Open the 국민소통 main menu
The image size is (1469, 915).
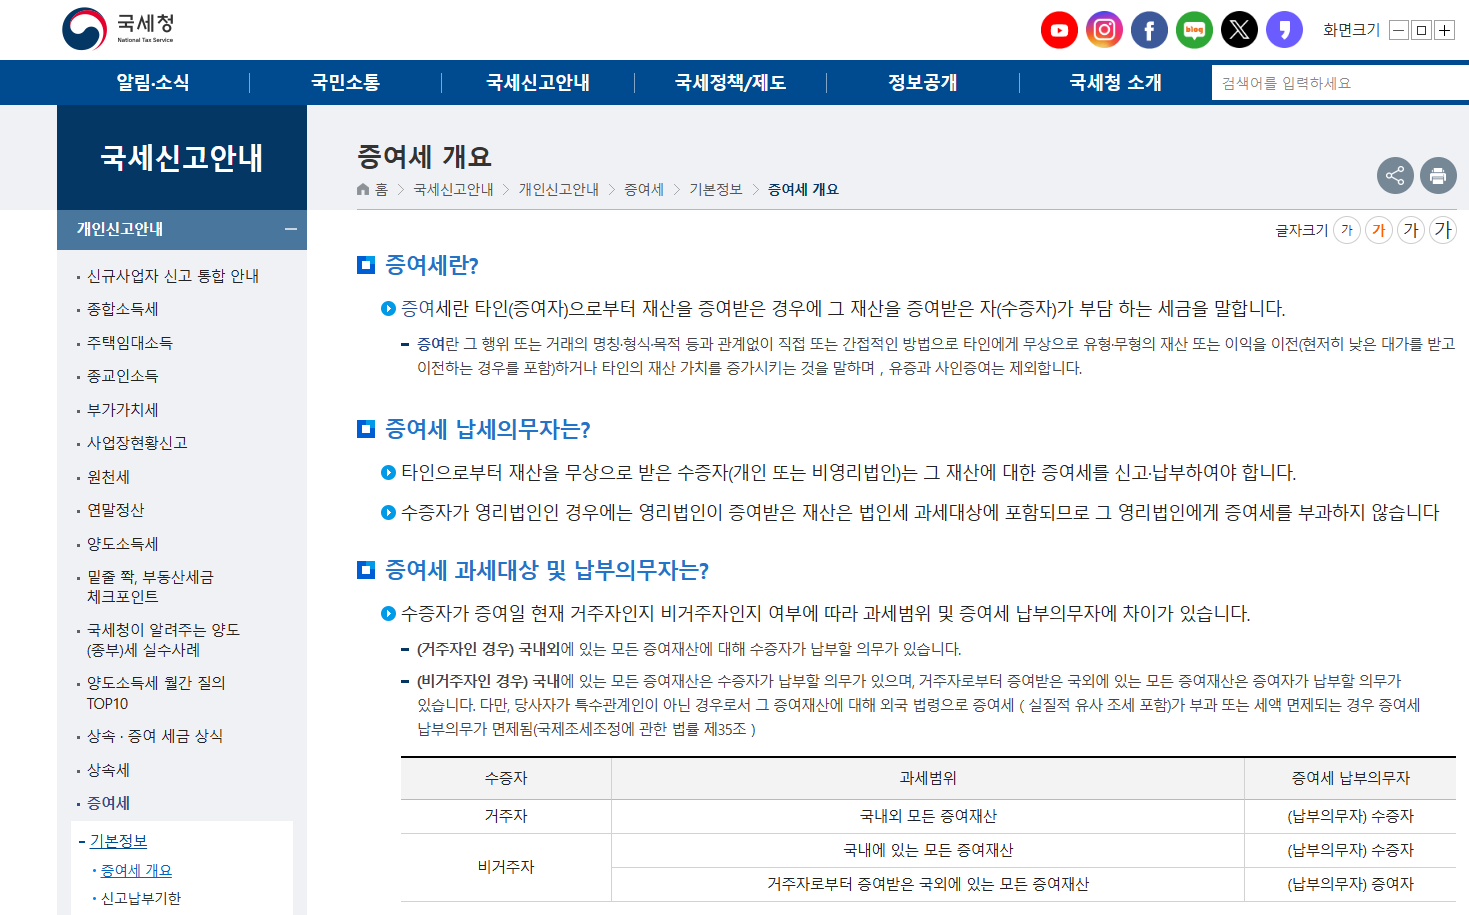[345, 82]
